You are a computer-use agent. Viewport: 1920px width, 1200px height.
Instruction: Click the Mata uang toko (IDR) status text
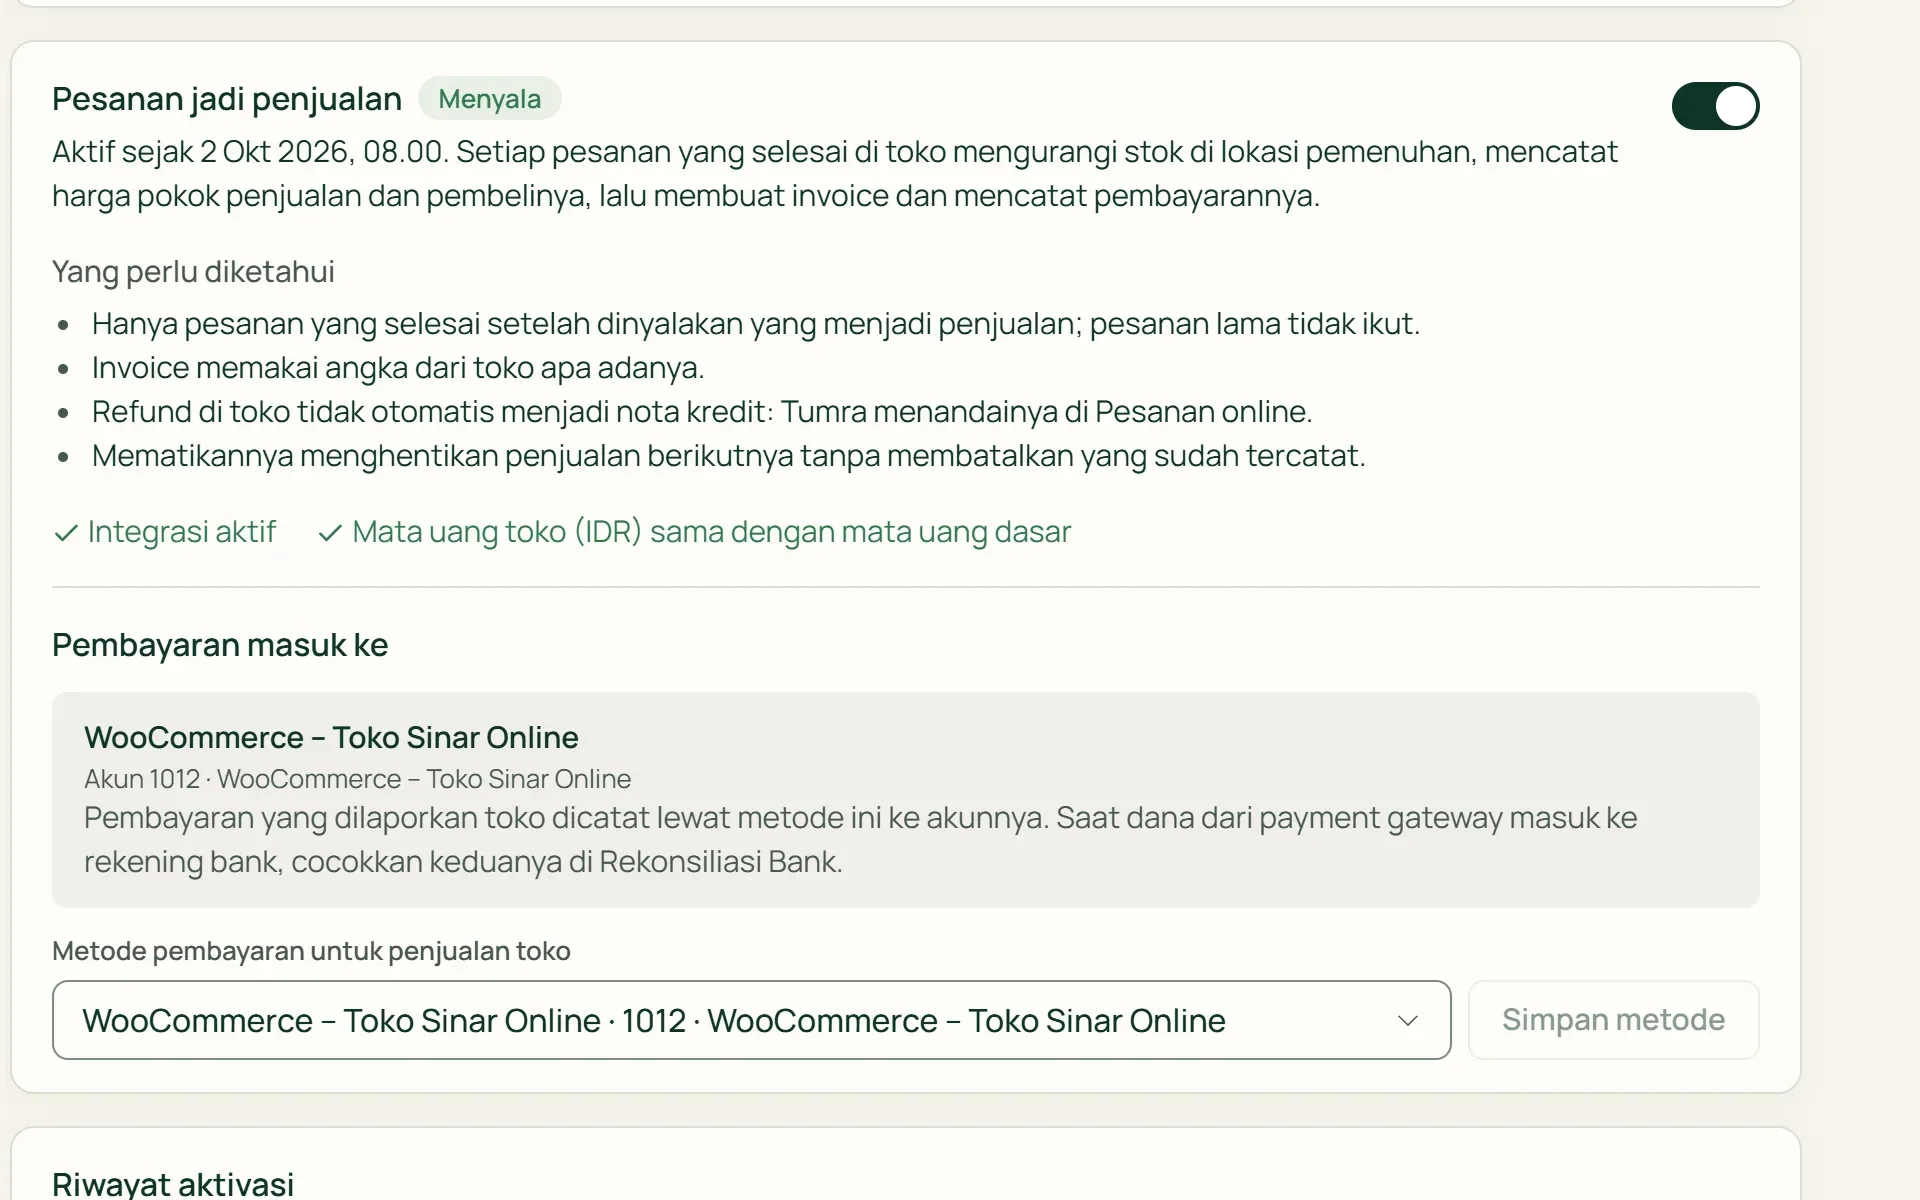[712, 531]
